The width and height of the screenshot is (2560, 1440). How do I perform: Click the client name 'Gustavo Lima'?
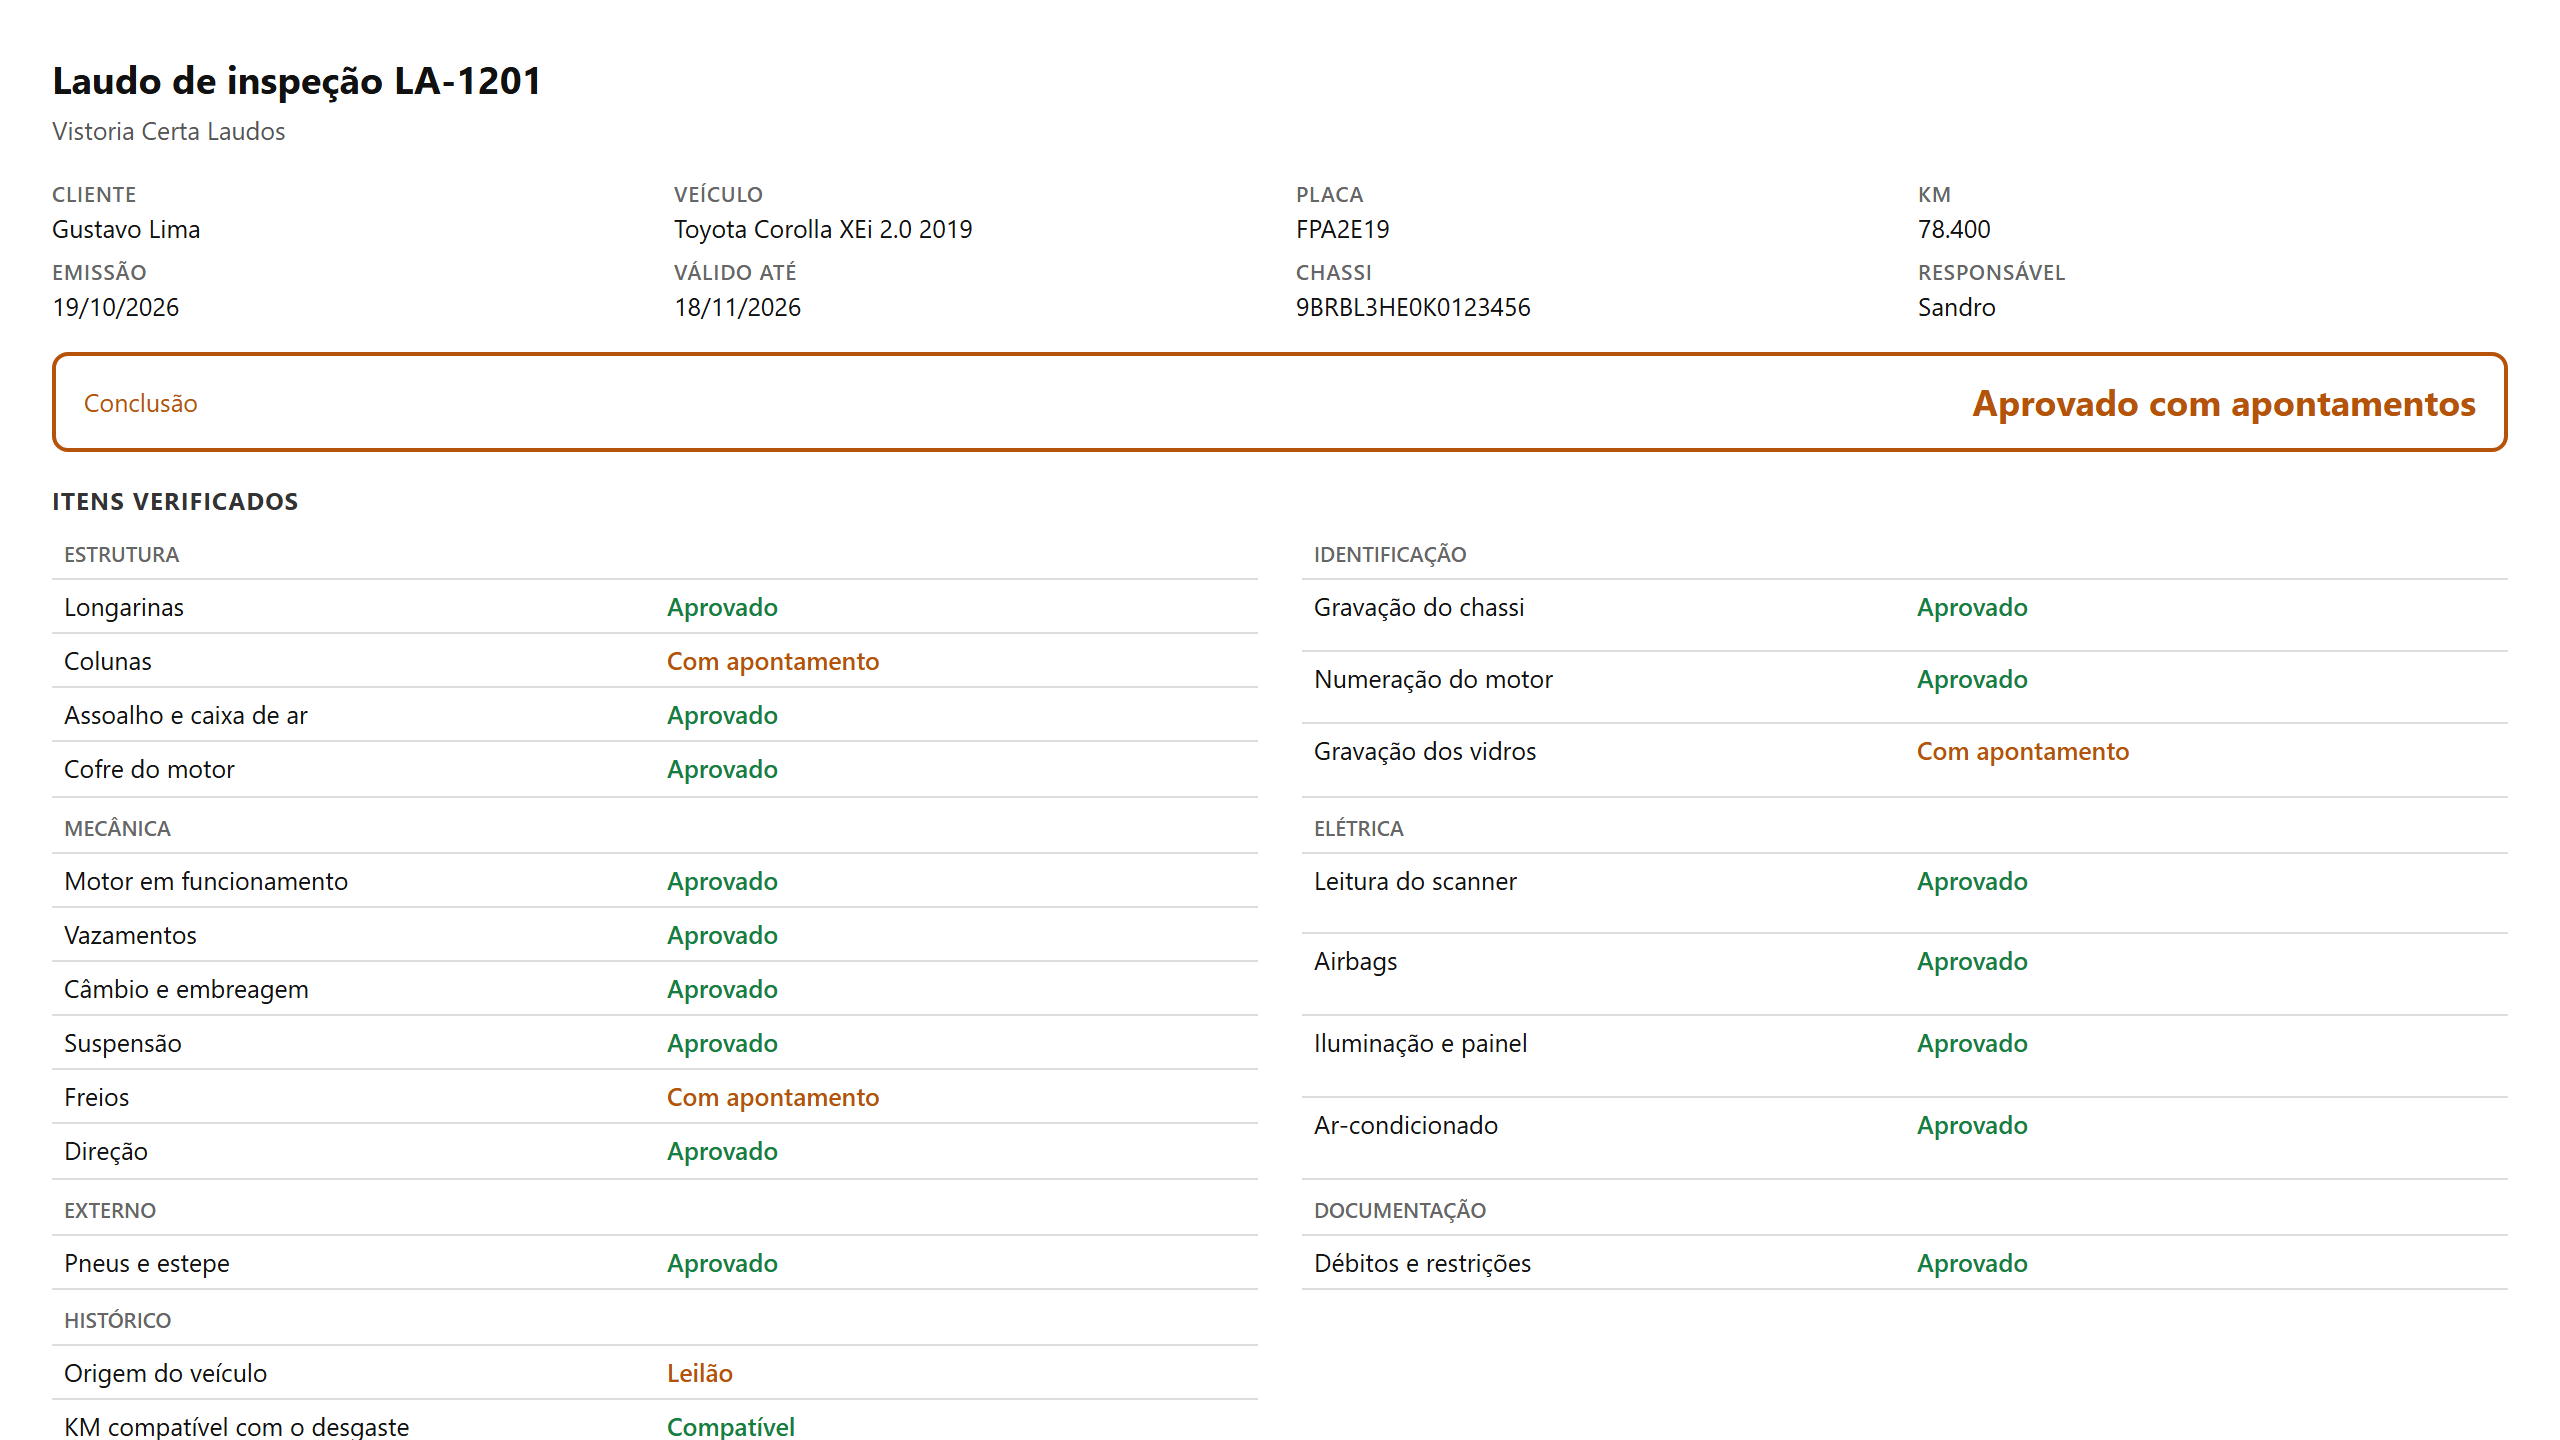tap(126, 229)
